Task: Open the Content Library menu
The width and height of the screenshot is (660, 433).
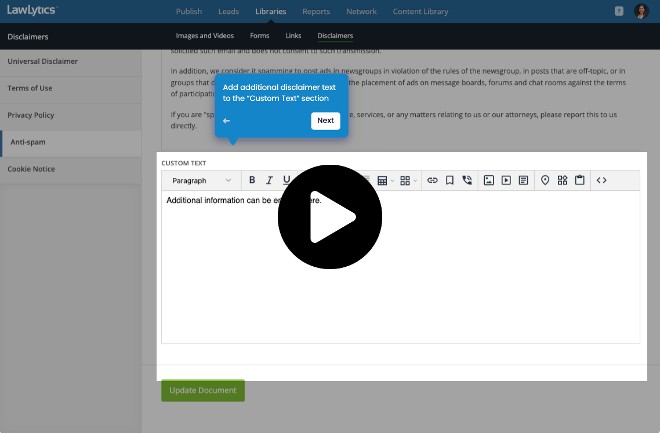Action: tap(420, 11)
